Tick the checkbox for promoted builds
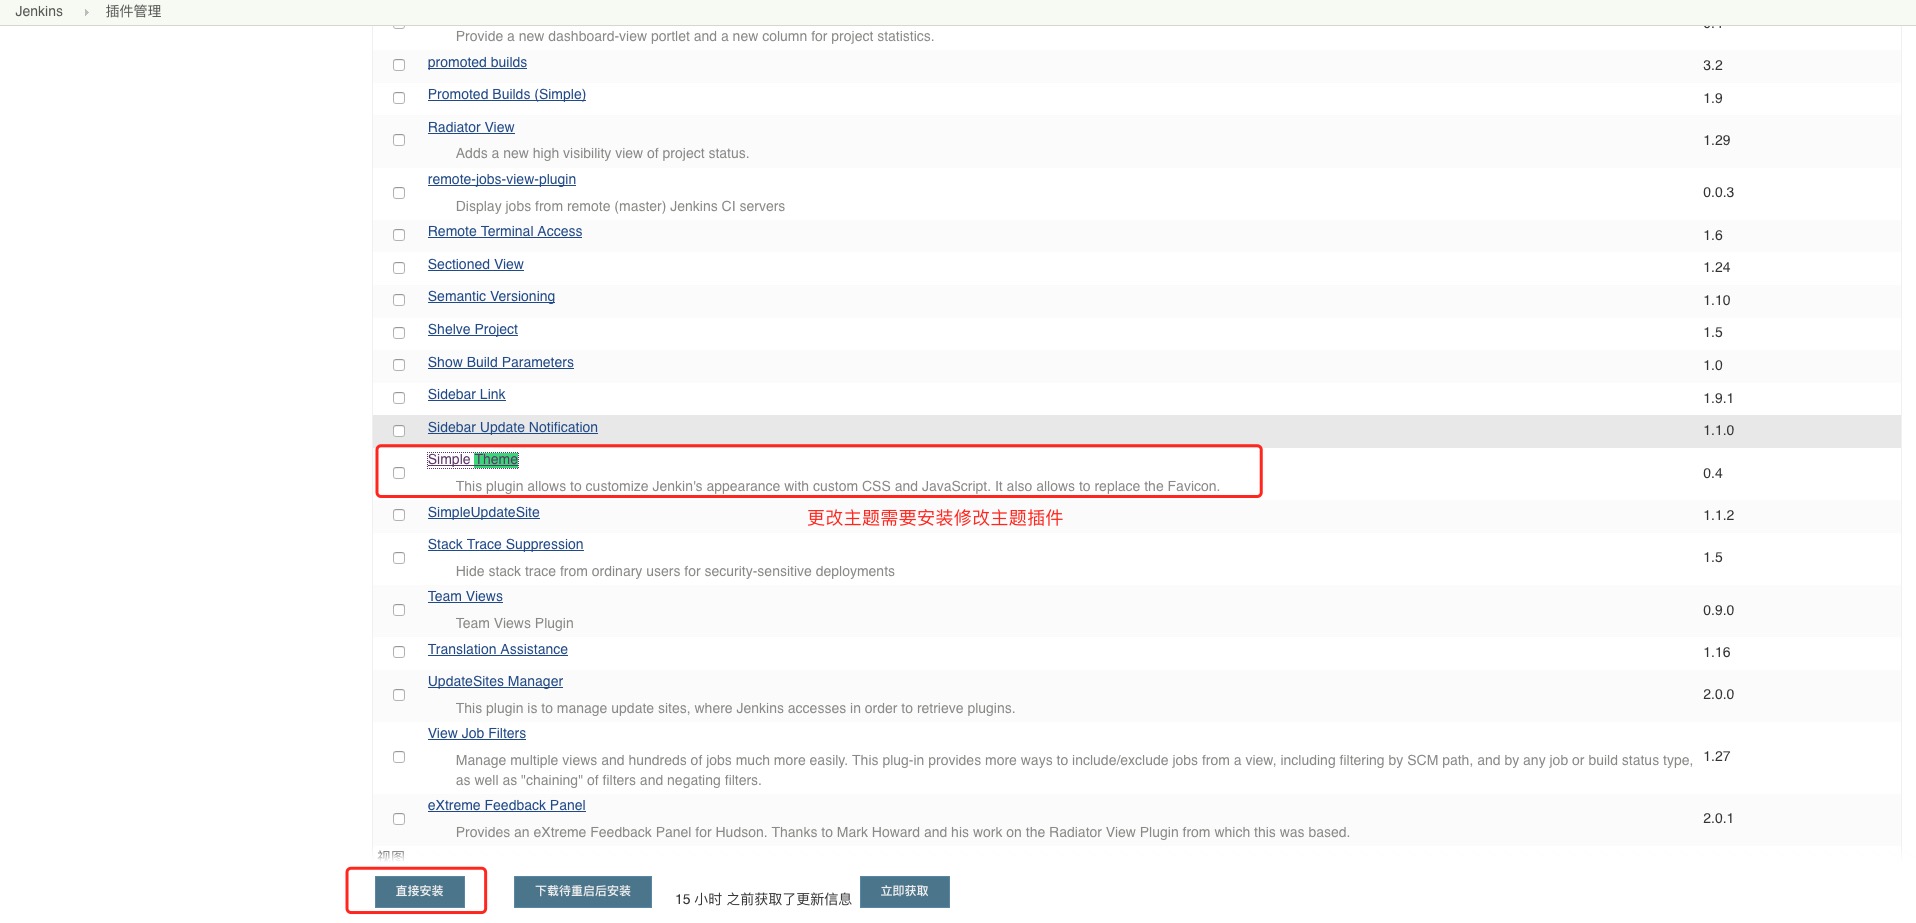The width and height of the screenshot is (1916, 923). pyautogui.click(x=399, y=65)
